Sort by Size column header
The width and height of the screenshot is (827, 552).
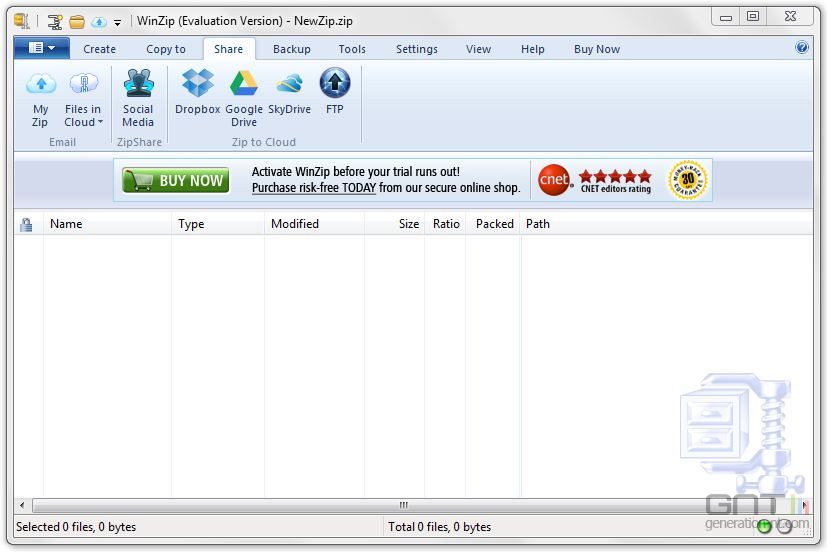395,224
